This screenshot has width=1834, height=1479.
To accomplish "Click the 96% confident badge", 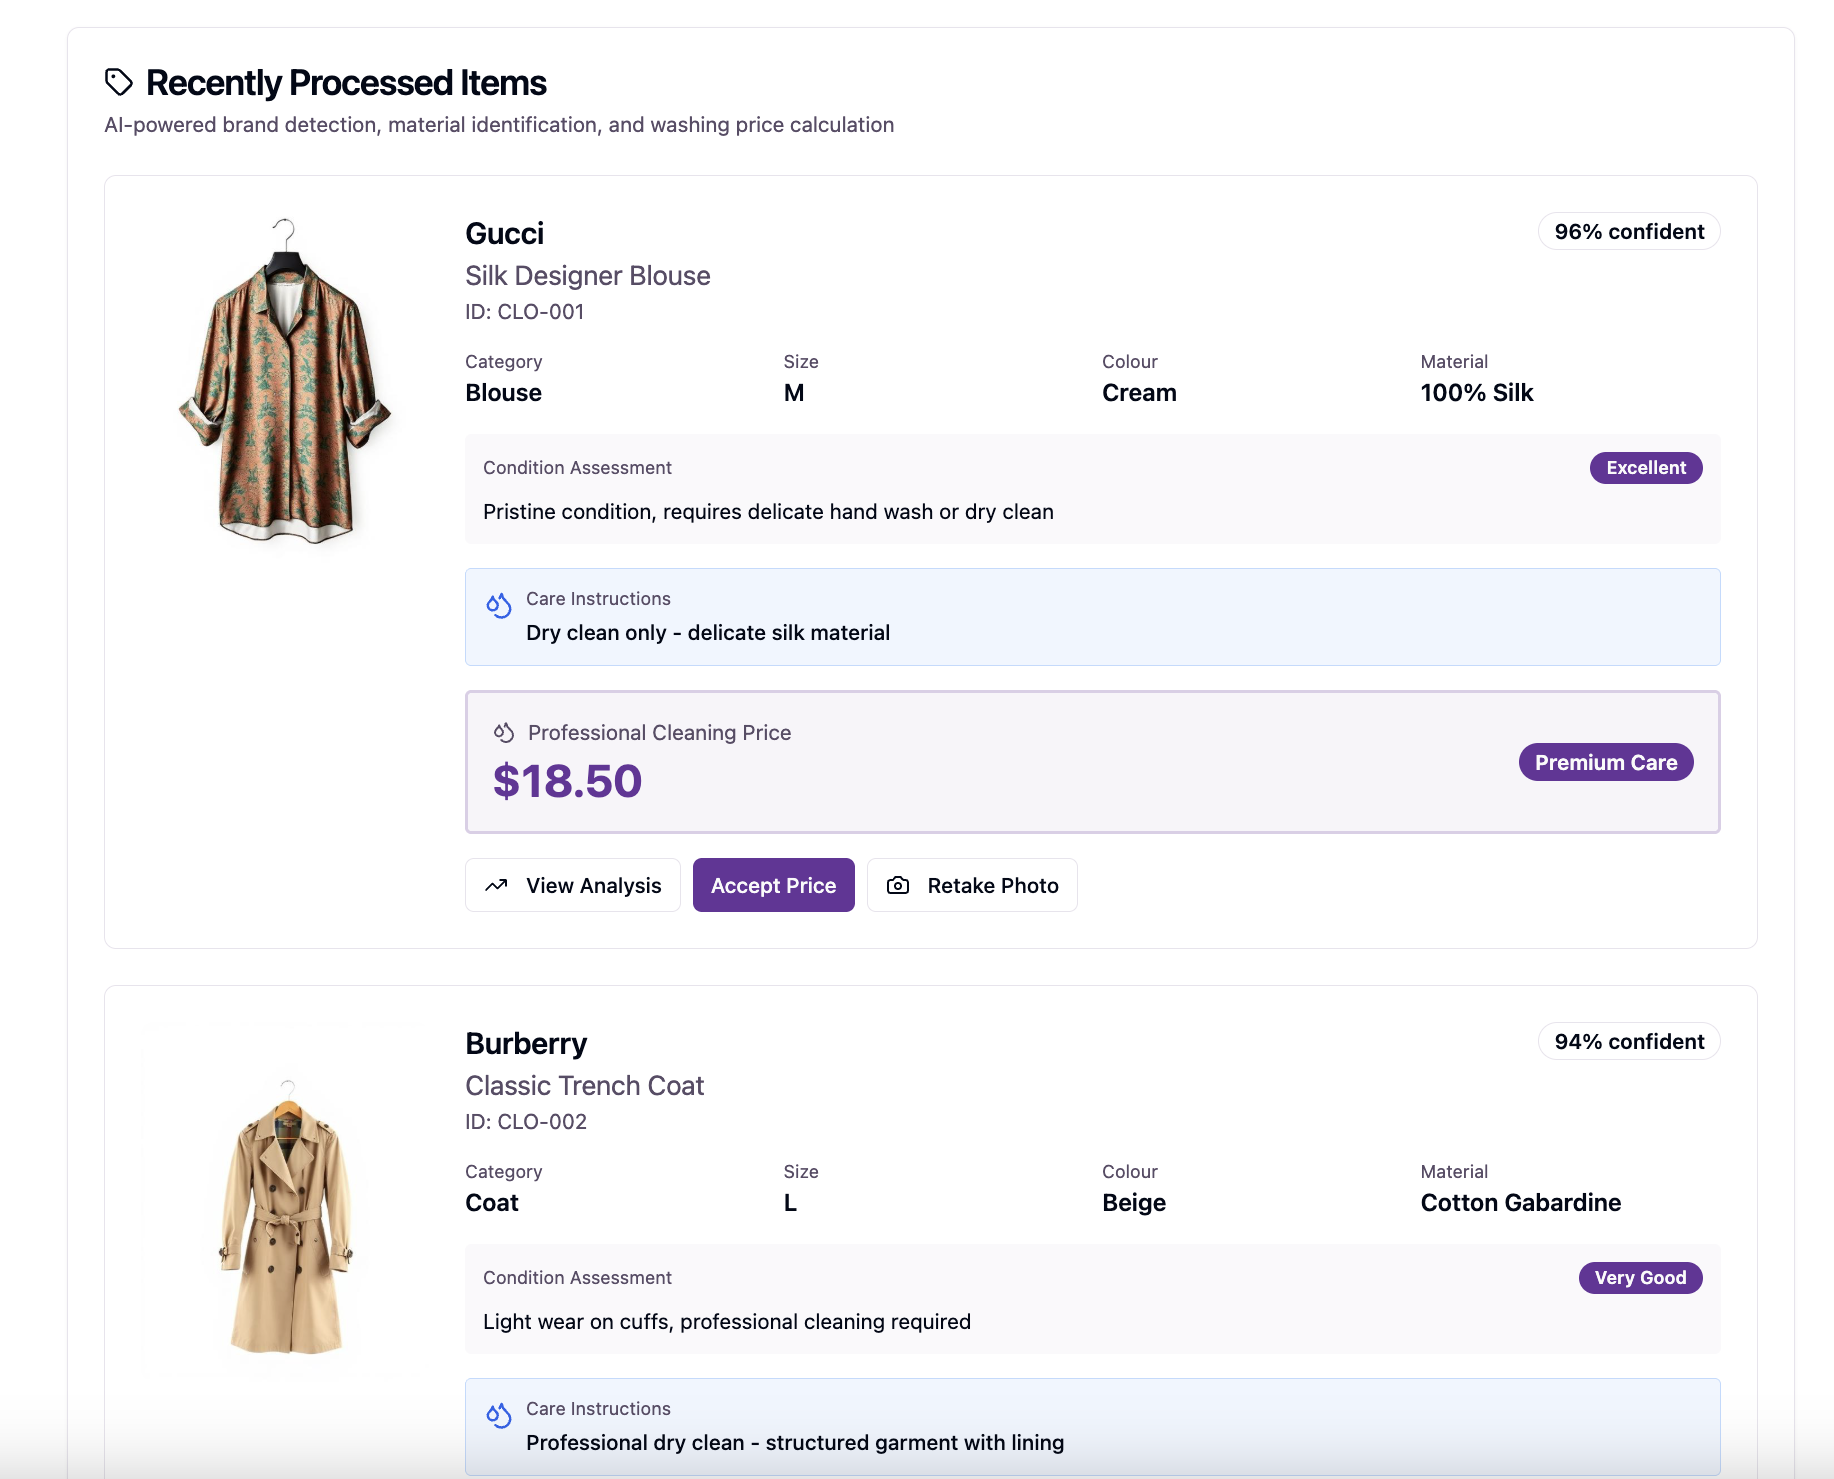I will click(x=1629, y=231).
